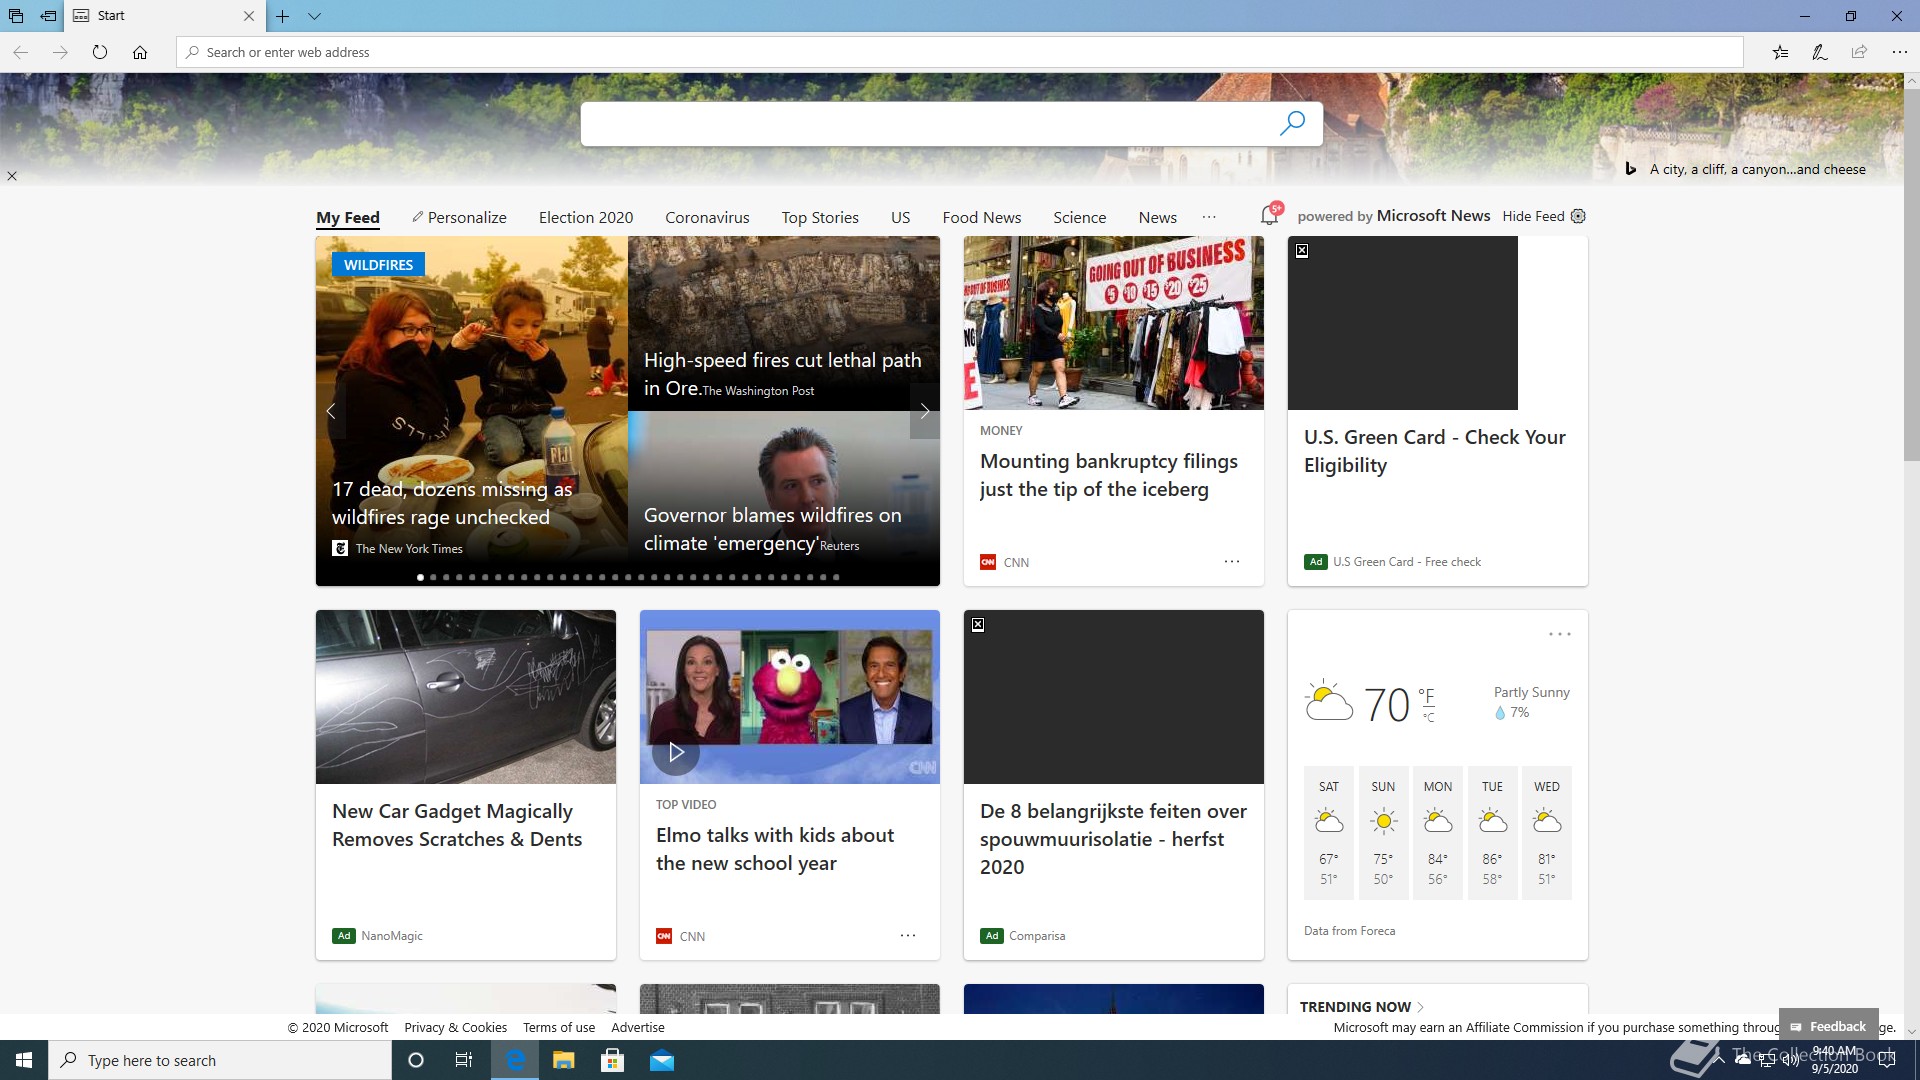This screenshot has width=1920, height=1080.
Task: Open the set-aside tabs icon
Action: pyautogui.click(x=16, y=16)
